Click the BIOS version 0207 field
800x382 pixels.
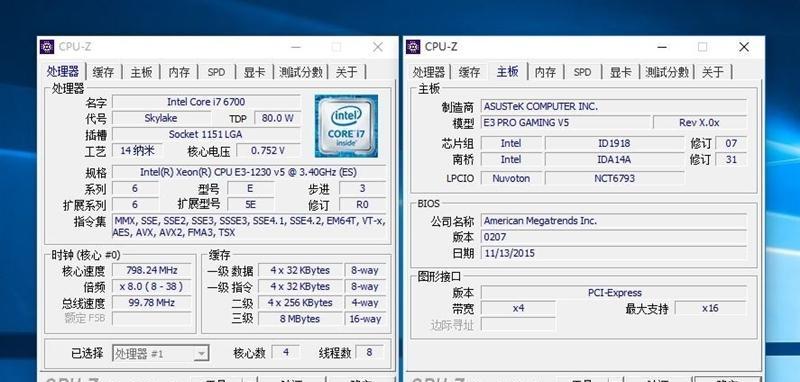point(614,237)
